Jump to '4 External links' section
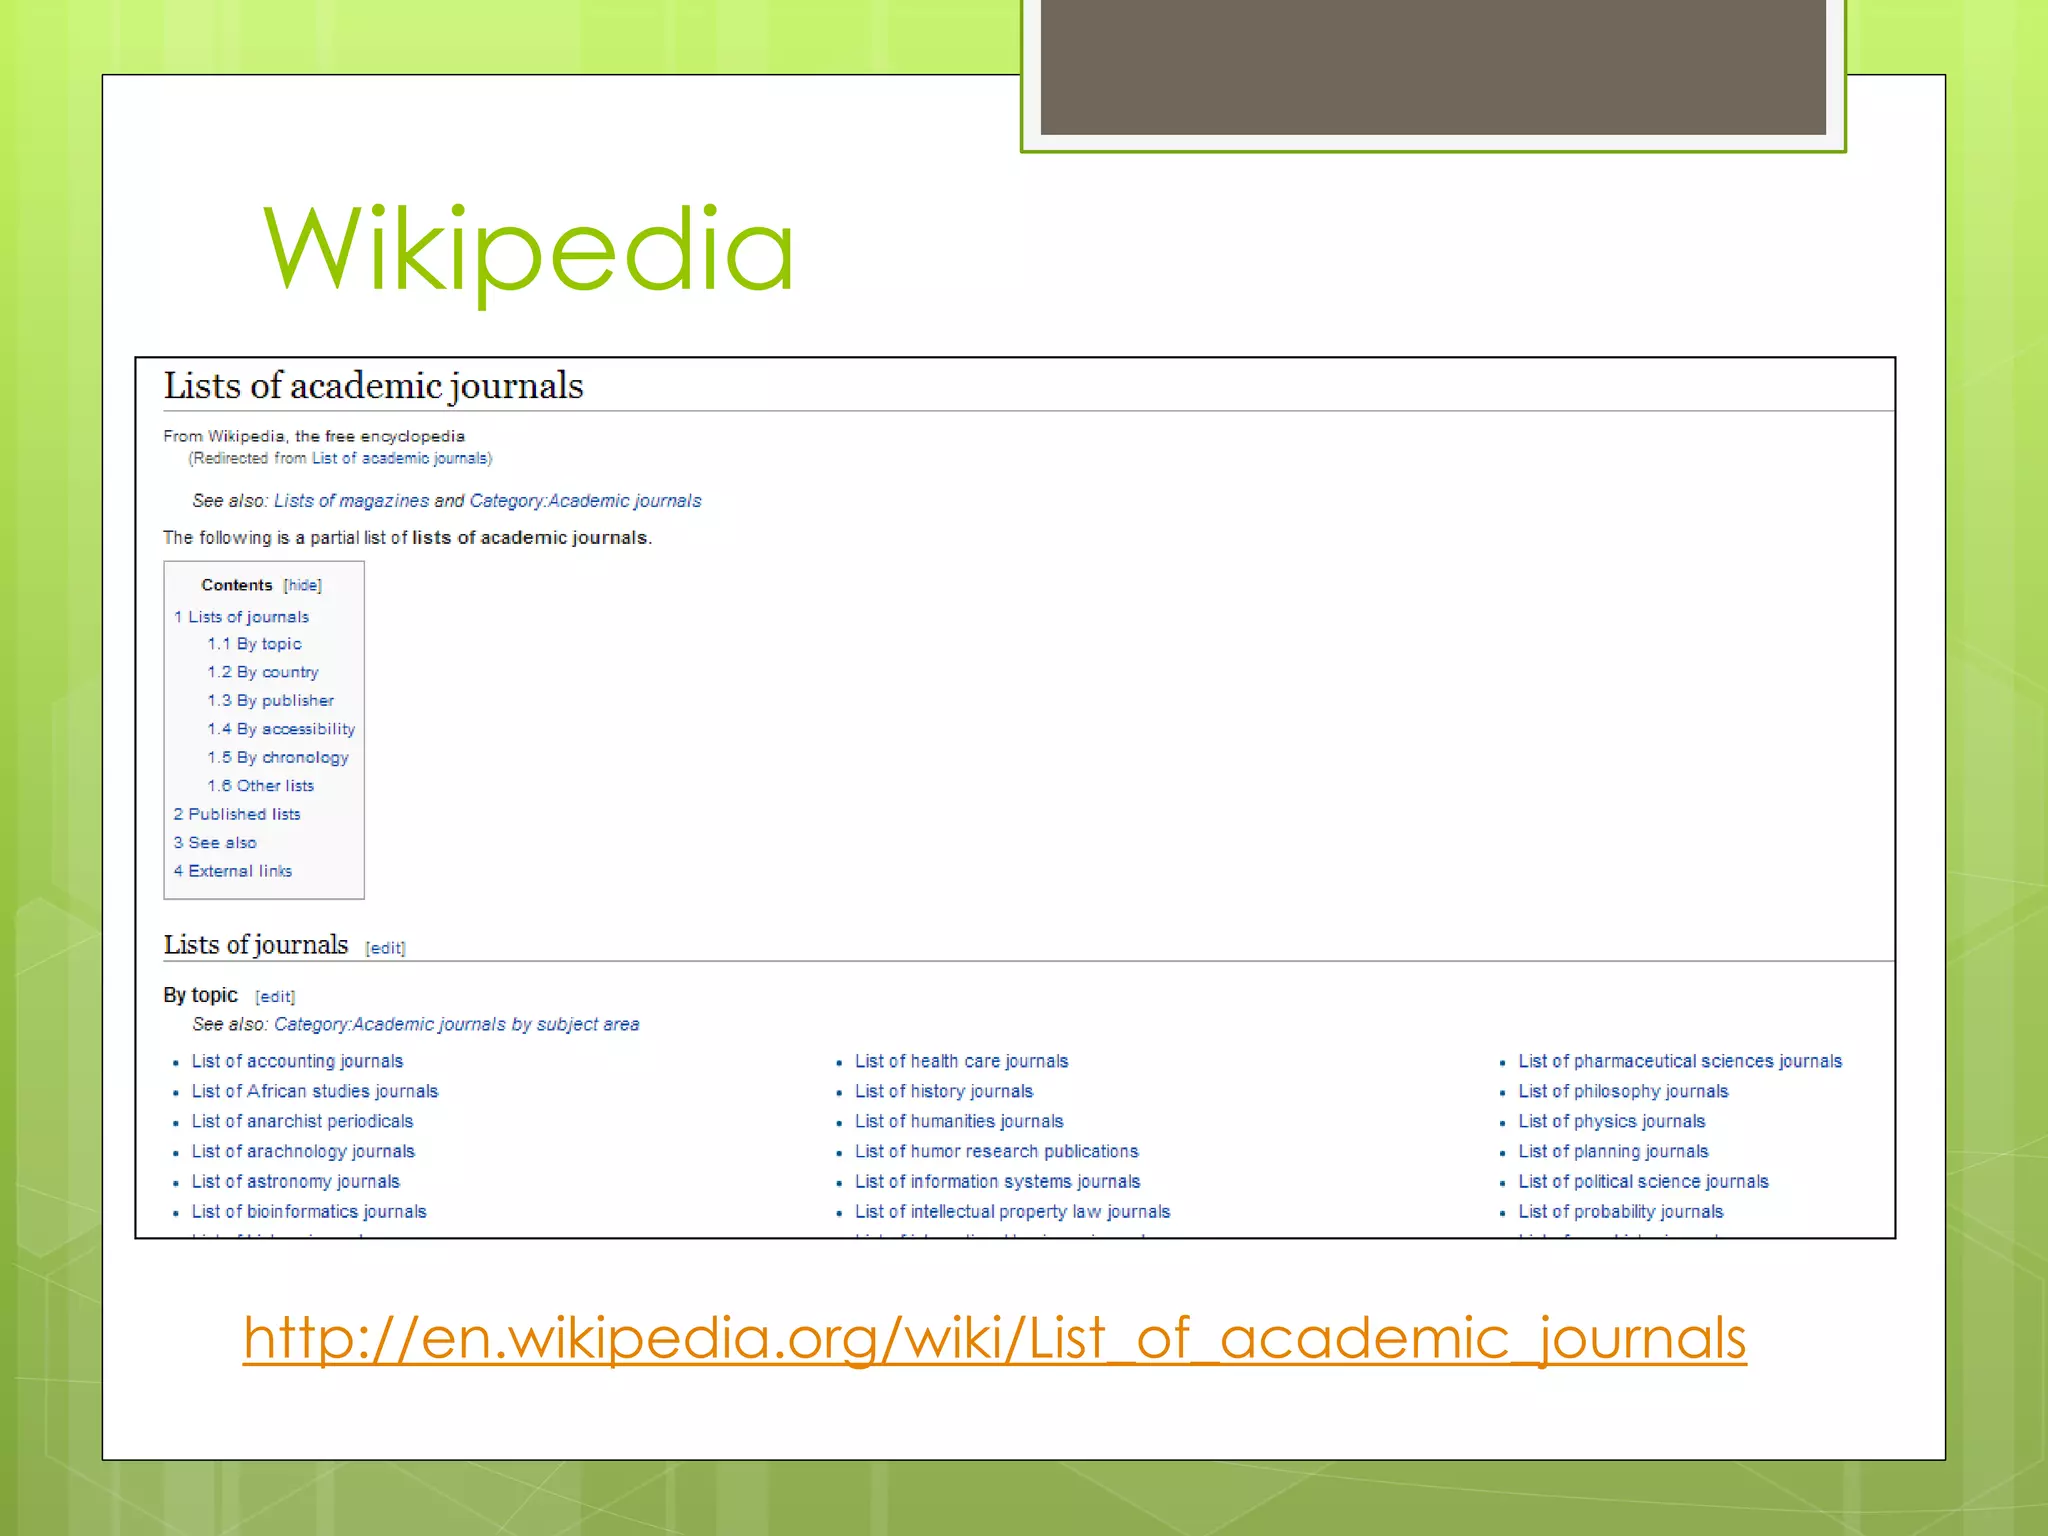The height and width of the screenshot is (1536, 2048). tap(233, 871)
